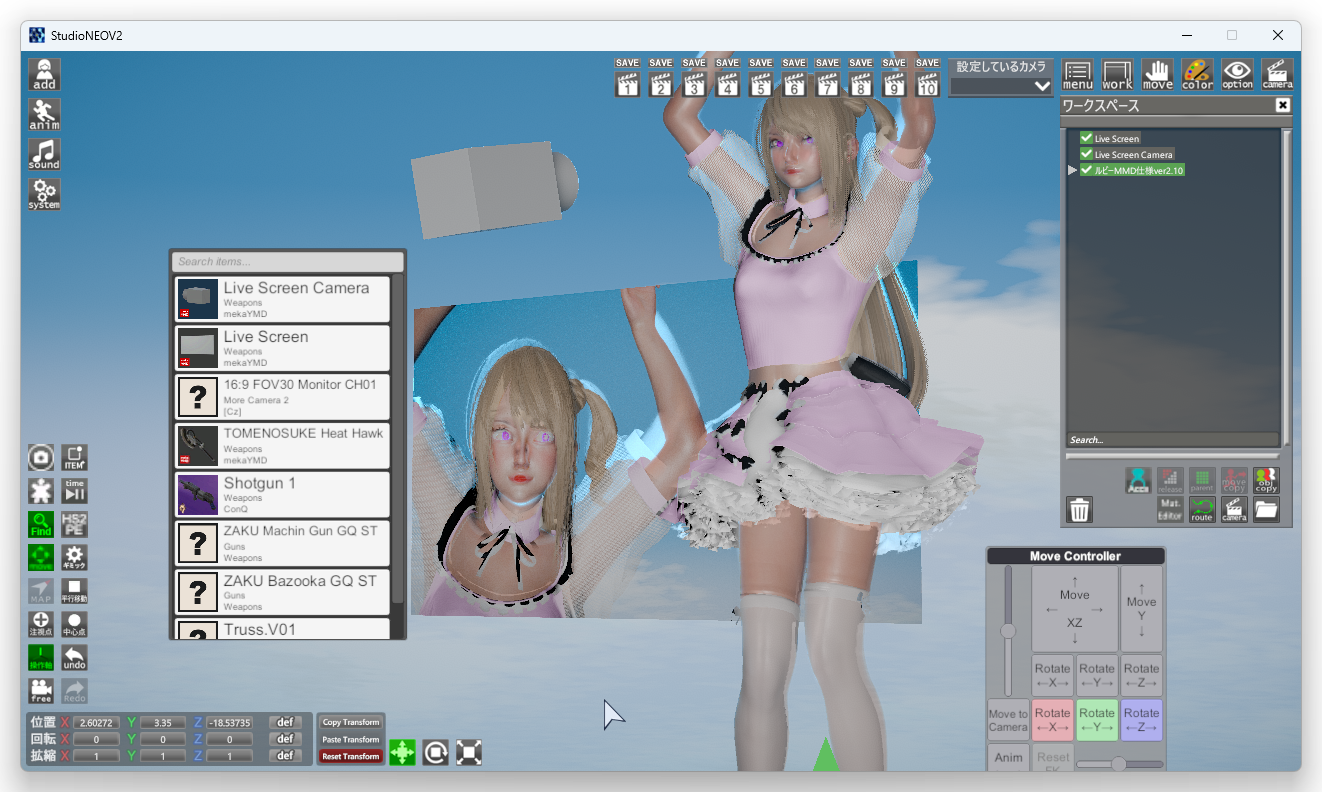Click the time play/pause icon
Screen dimensions: 1322x792
click(75, 490)
